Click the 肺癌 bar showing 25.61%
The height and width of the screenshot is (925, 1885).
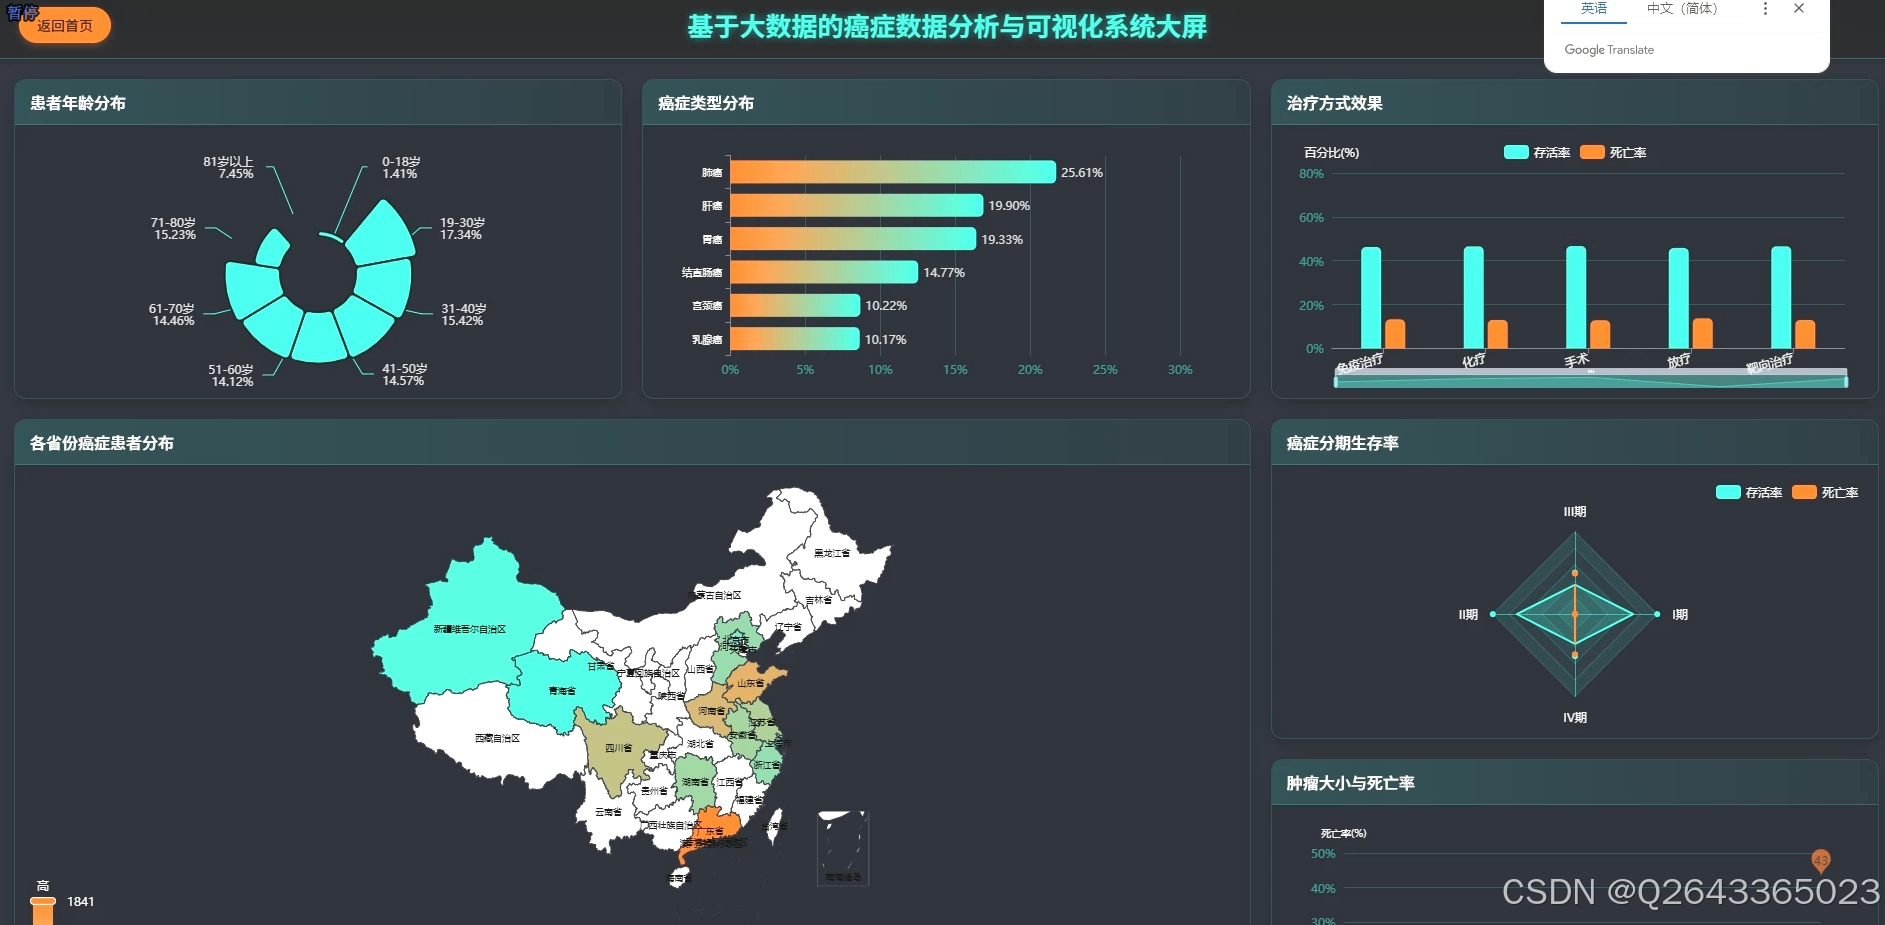[893, 172]
